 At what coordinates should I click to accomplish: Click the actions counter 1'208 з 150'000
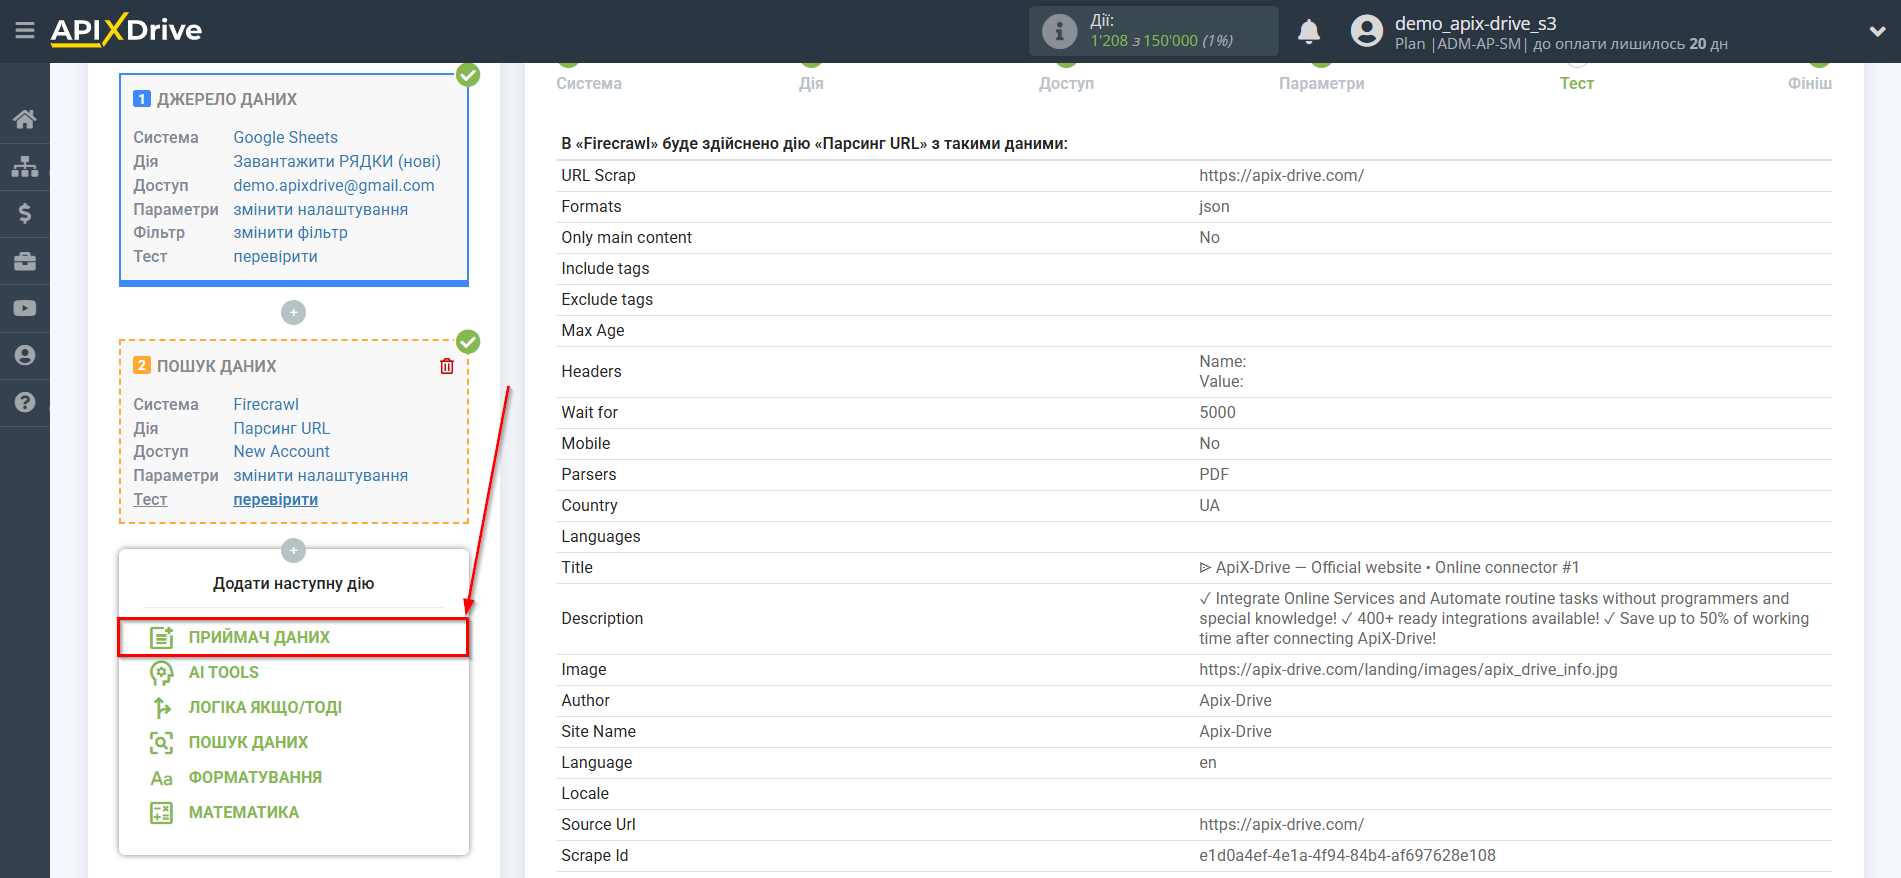point(1161,41)
